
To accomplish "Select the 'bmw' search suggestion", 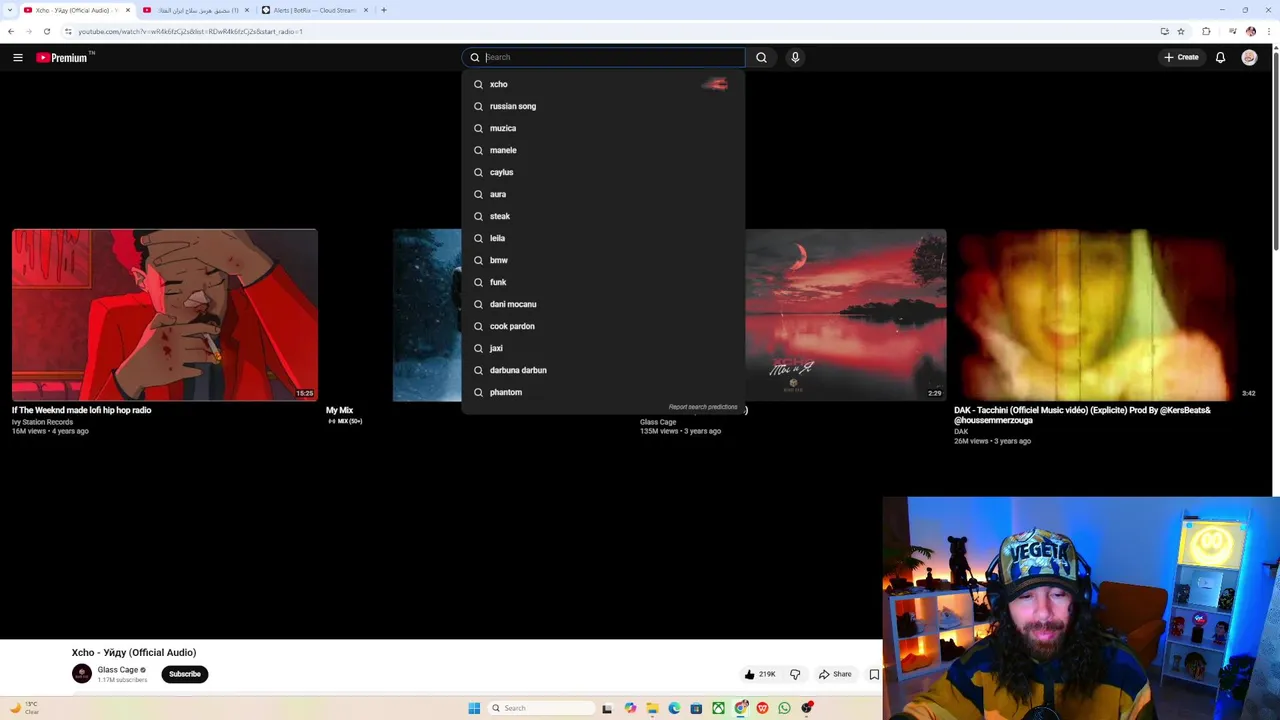I will tap(603, 260).
